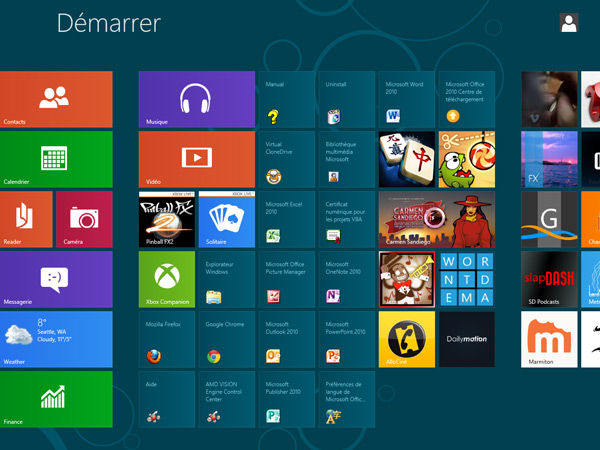The width and height of the screenshot is (600, 450).
Task: Open the Contacts tile
Action: (x=55, y=99)
